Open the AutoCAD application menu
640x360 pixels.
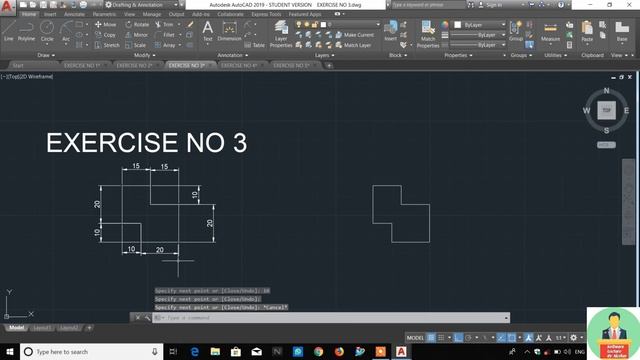(x=7, y=7)
